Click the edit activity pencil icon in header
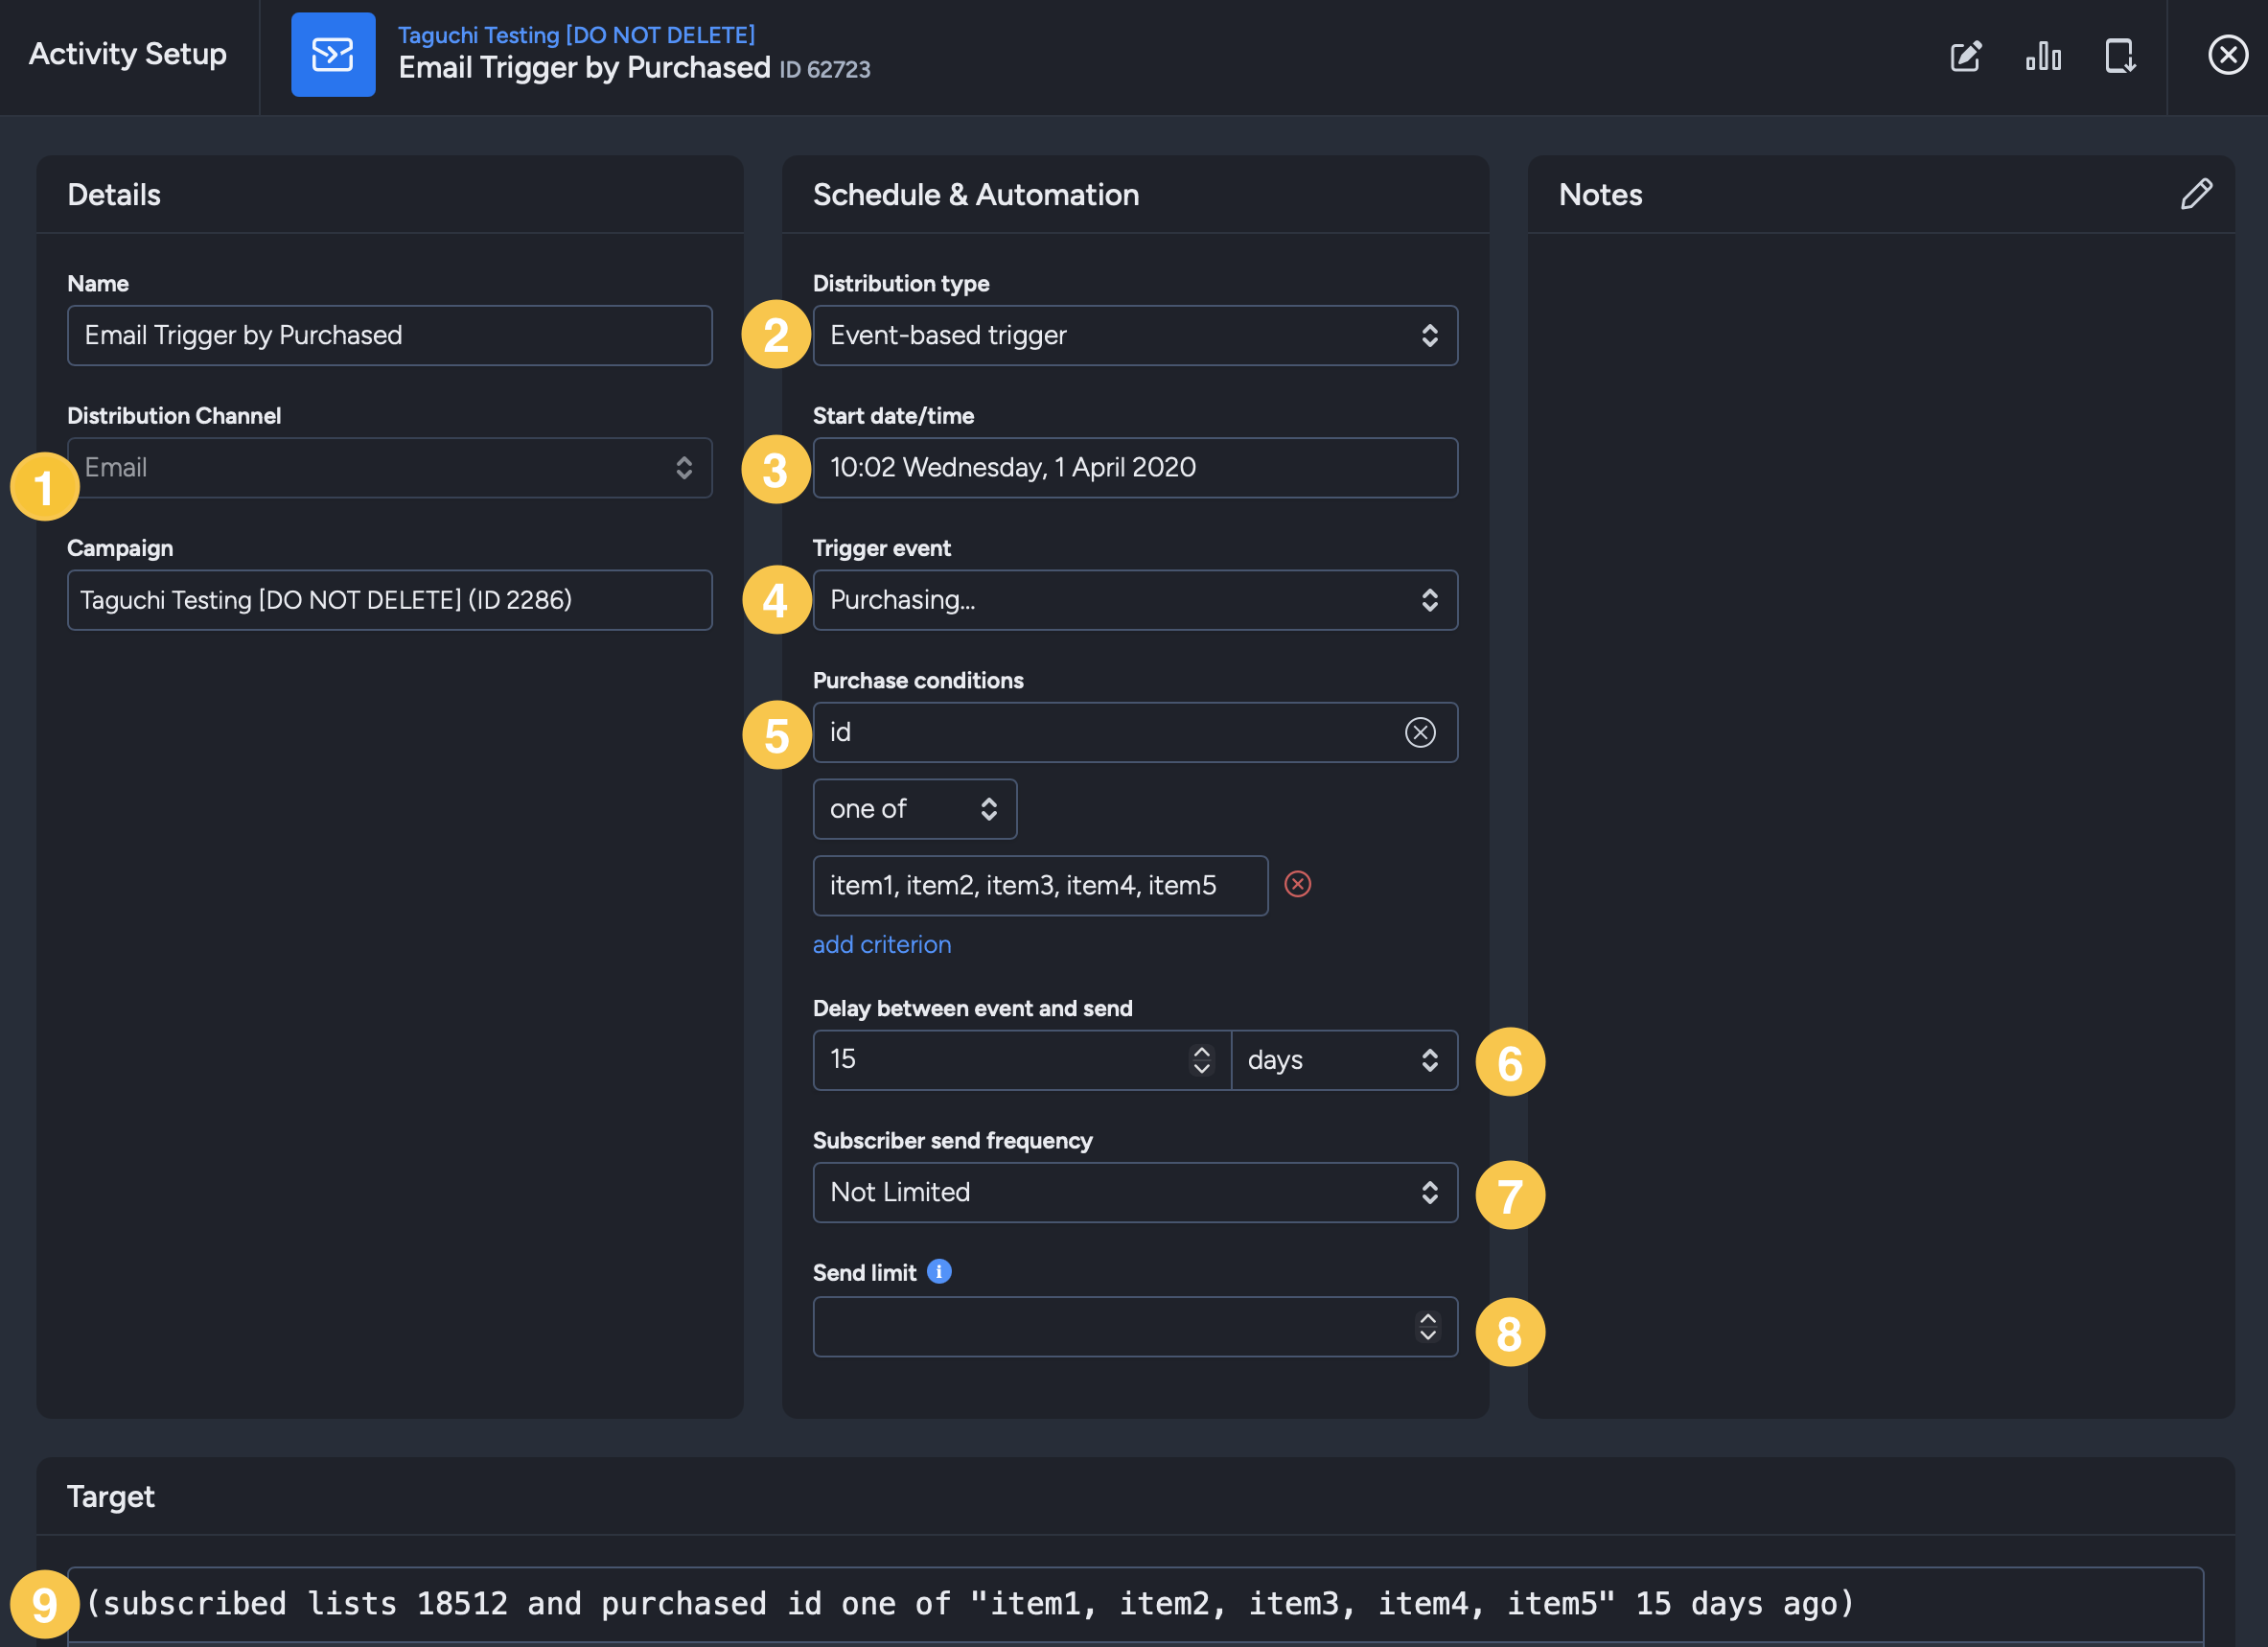This screenshot has height=1647, width=2268. click(x=1966, y=56)
